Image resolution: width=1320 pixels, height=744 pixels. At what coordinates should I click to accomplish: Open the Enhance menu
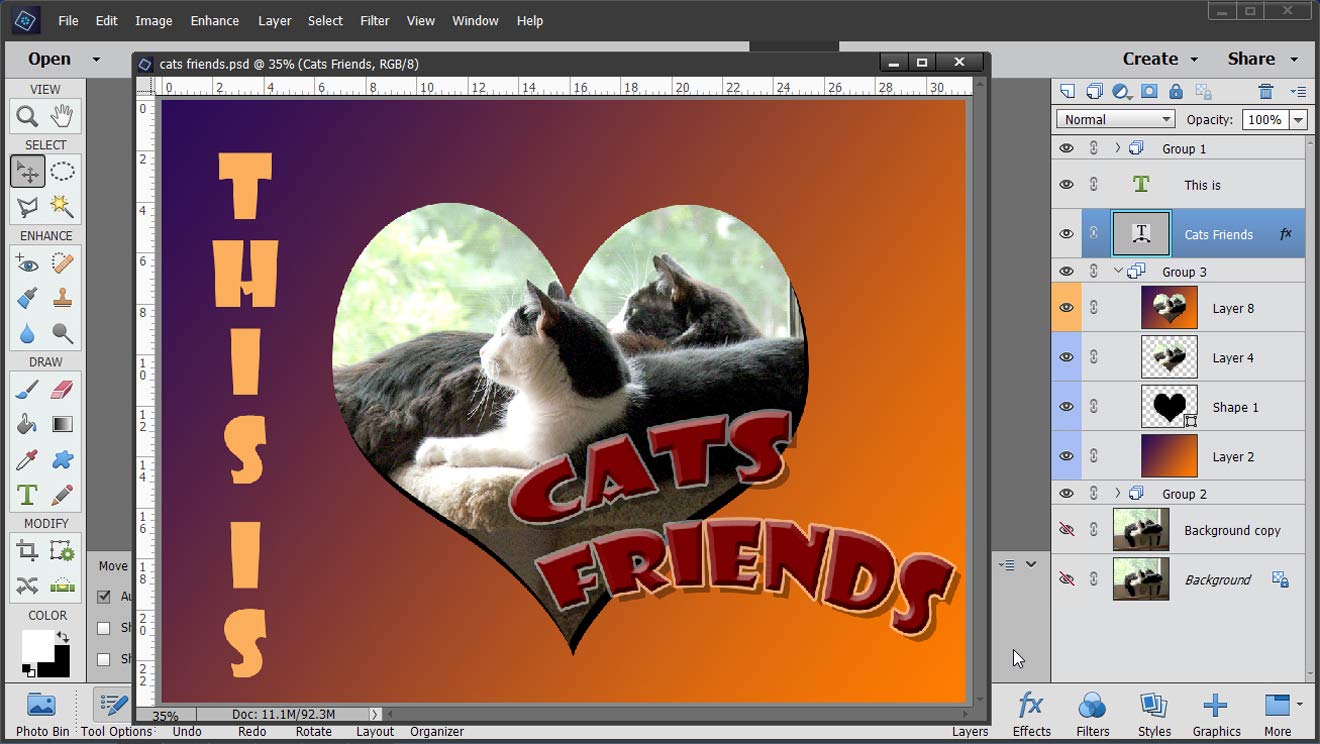coord(215,20)
